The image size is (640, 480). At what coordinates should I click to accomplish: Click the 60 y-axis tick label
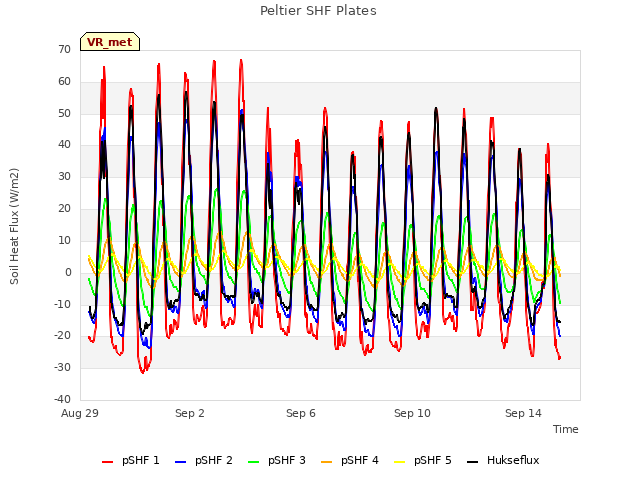pyautogui.click(x=64, y=82)
